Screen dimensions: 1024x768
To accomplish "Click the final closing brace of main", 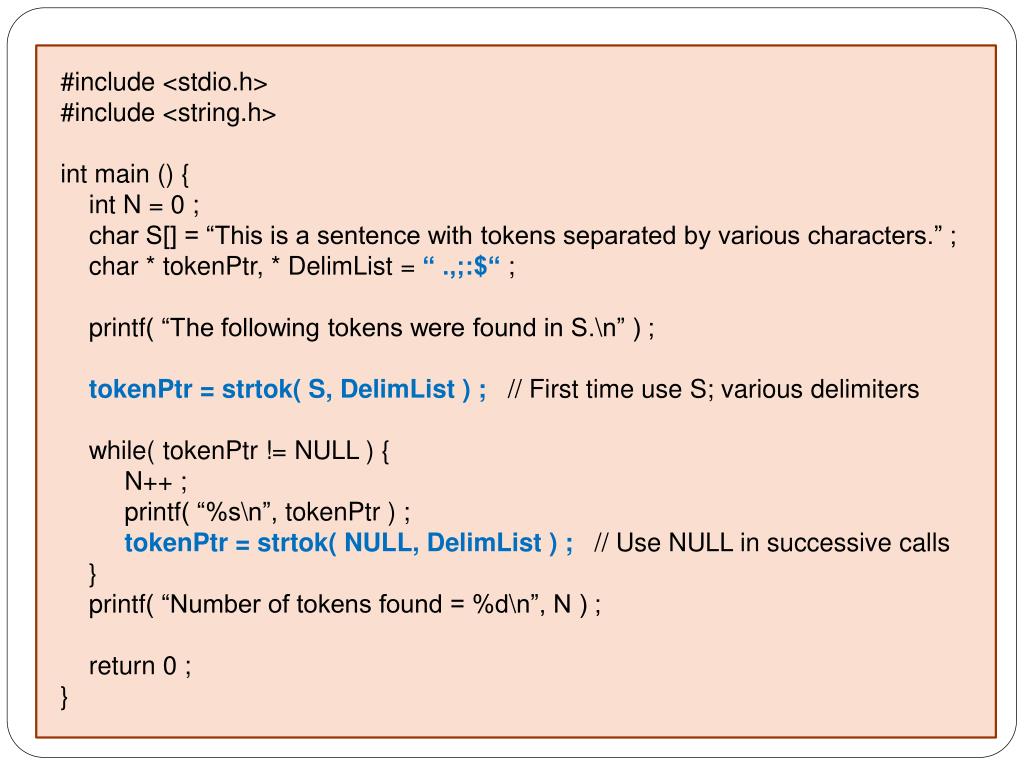I will coord(64,697).
